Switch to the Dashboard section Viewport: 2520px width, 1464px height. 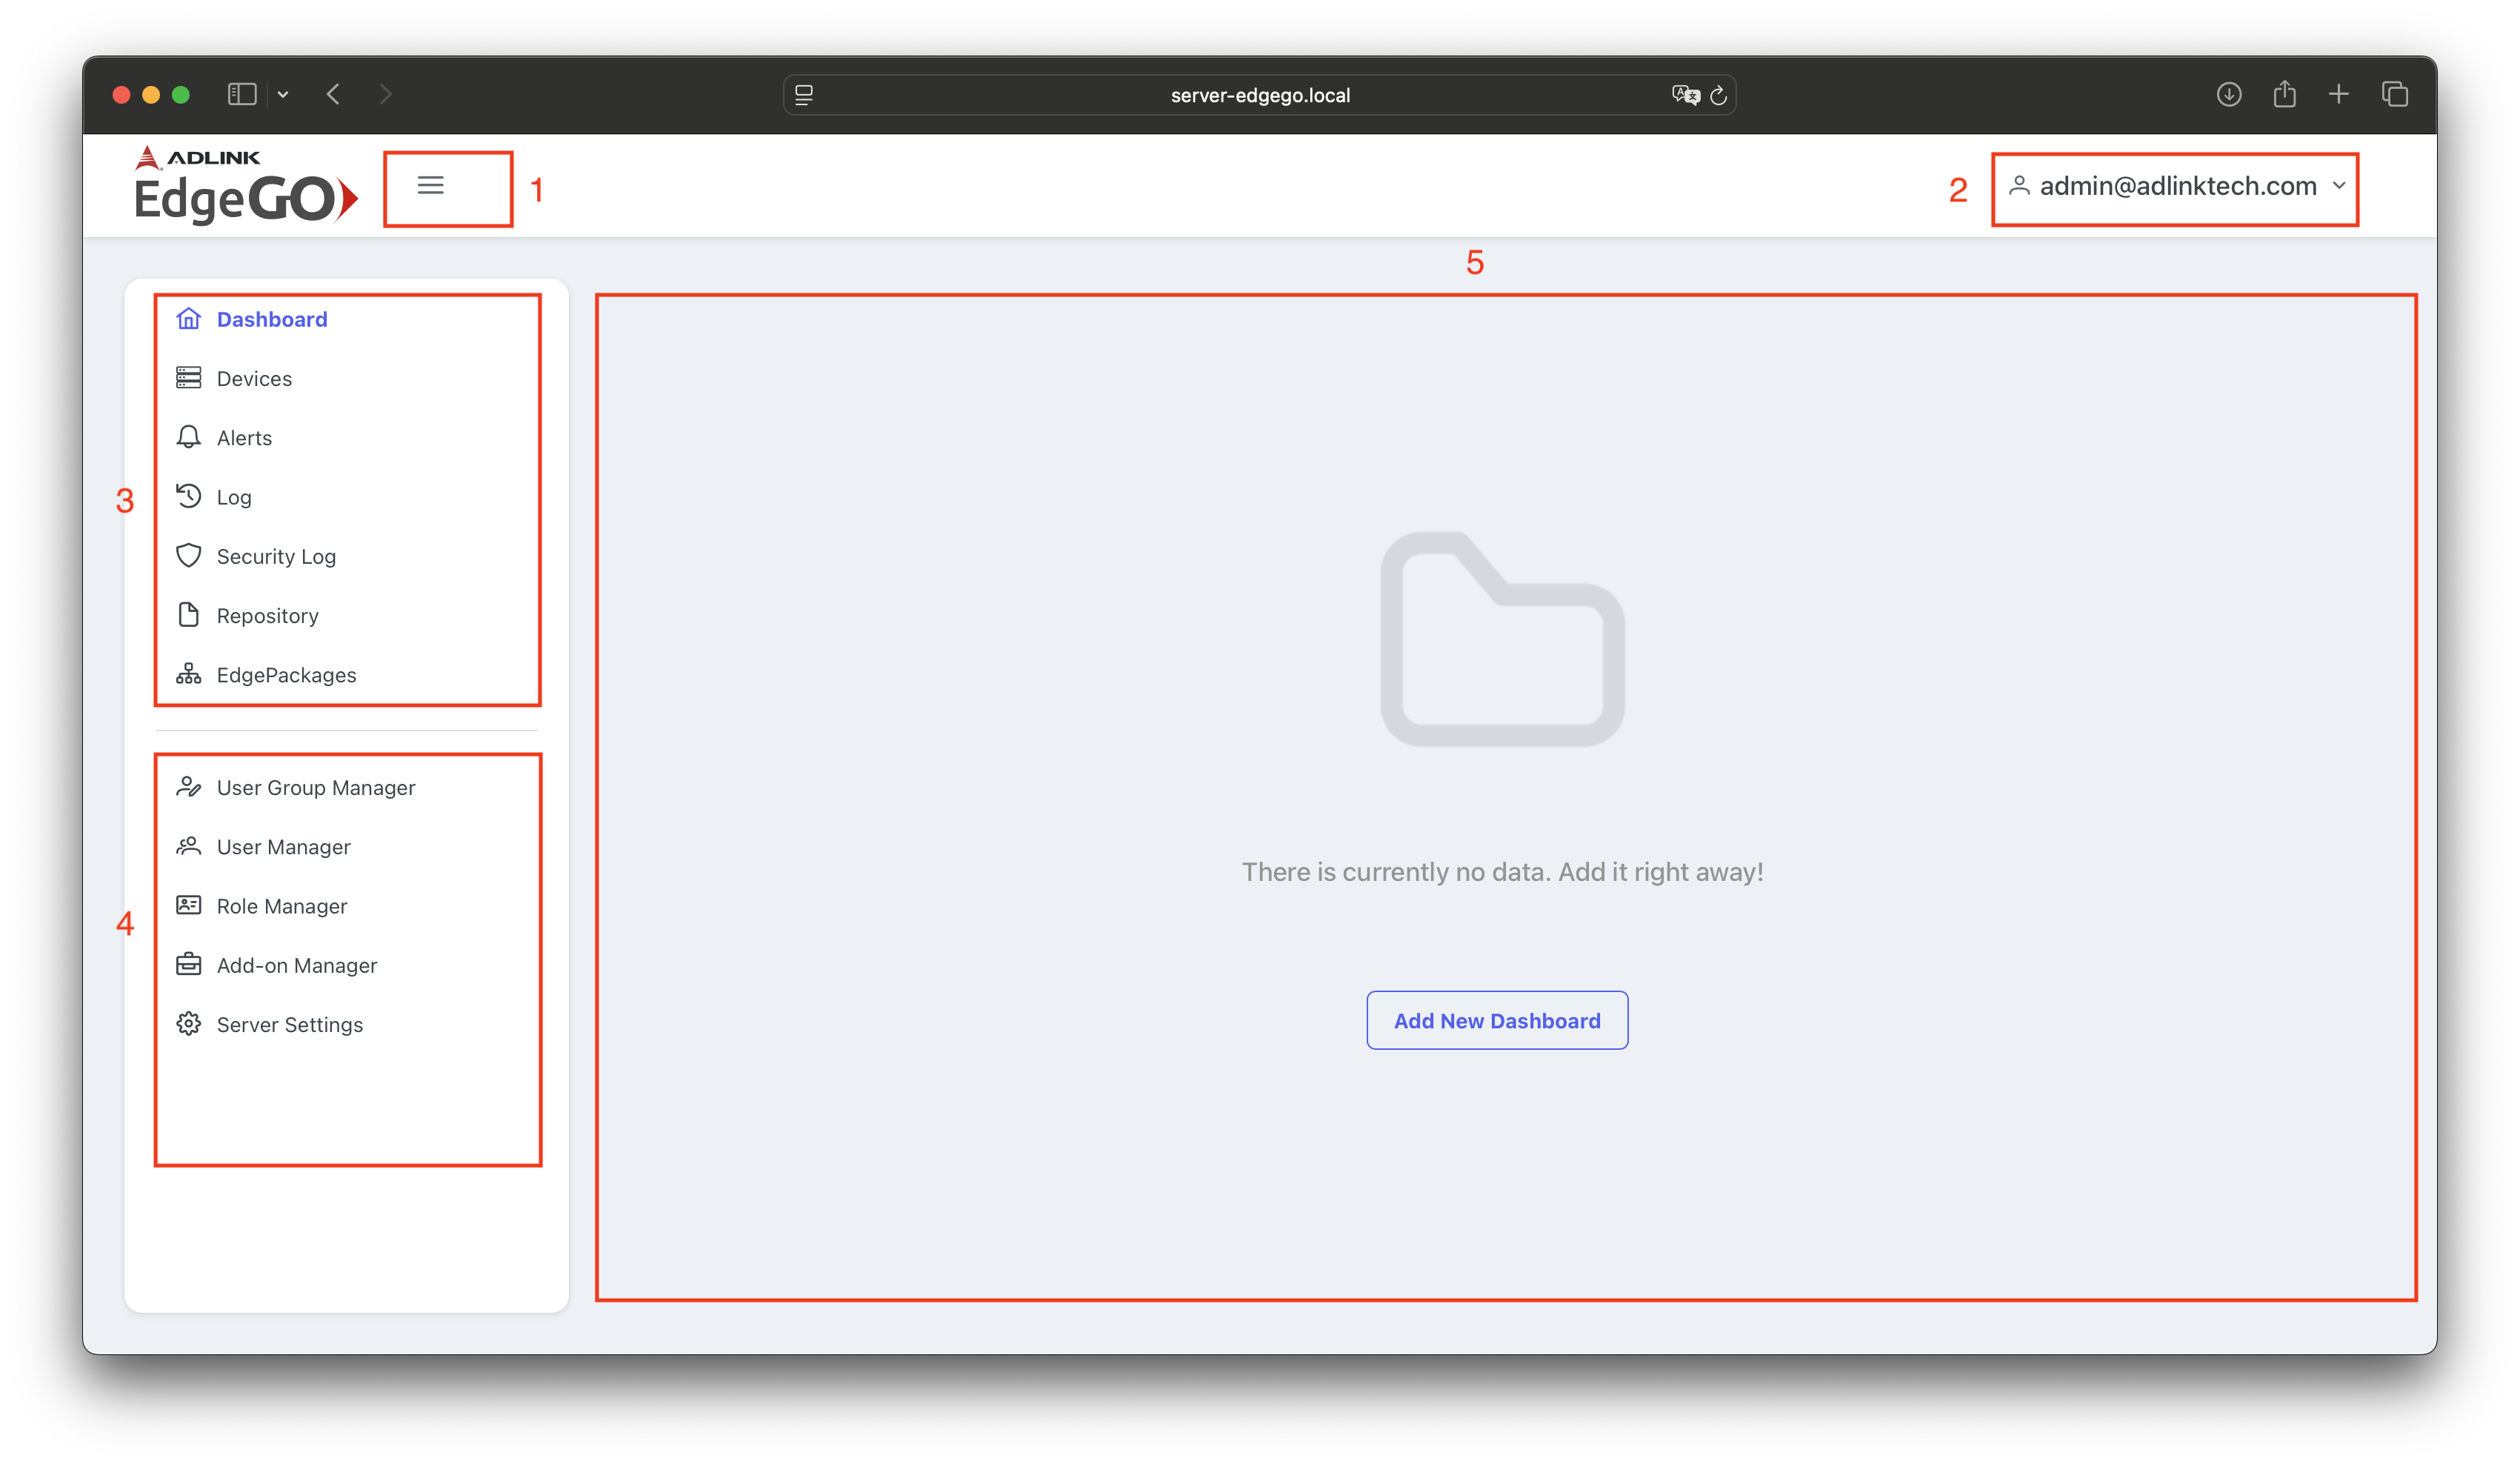pos(272,319)
